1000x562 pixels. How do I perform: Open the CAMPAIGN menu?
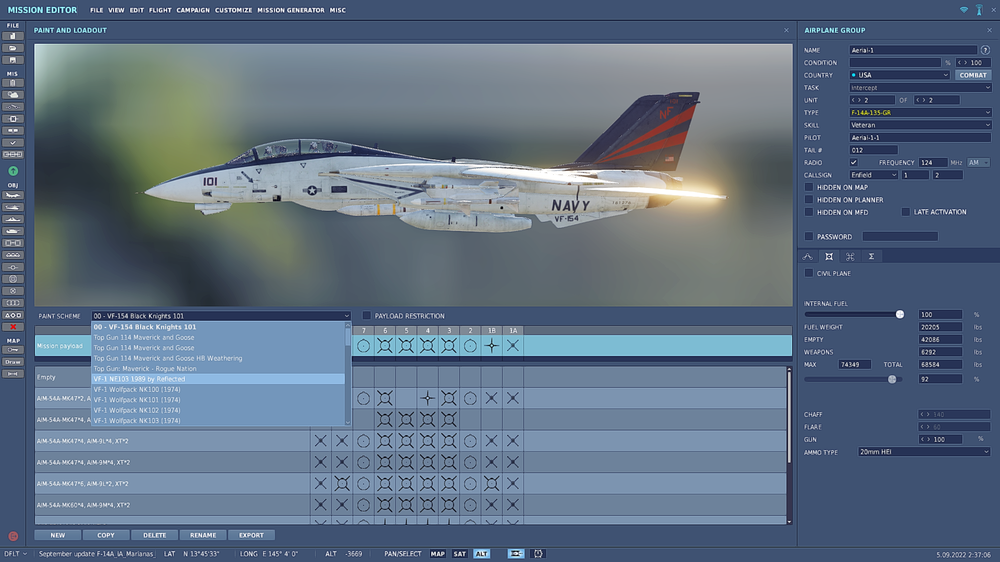point(193,10)
